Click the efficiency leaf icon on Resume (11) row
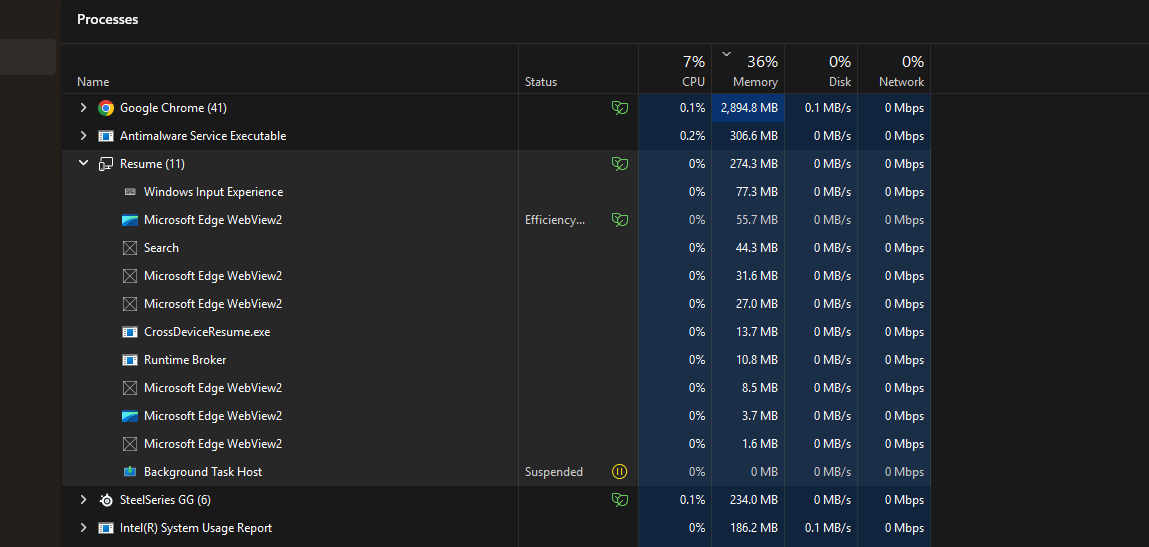The width and height of the screenshot is (1149, 547). (x=620, y=164)
